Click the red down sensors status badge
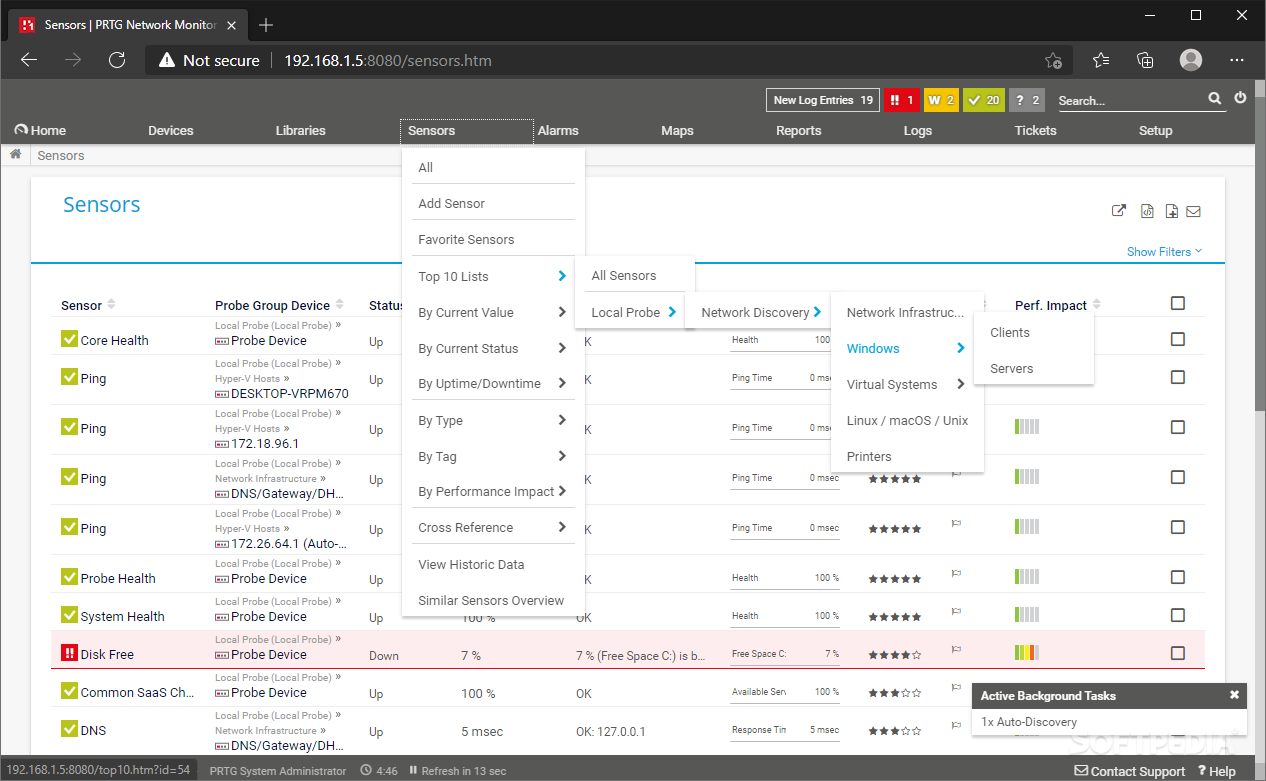This screenshot has height=781, width=1266. (x=901, y=100)
